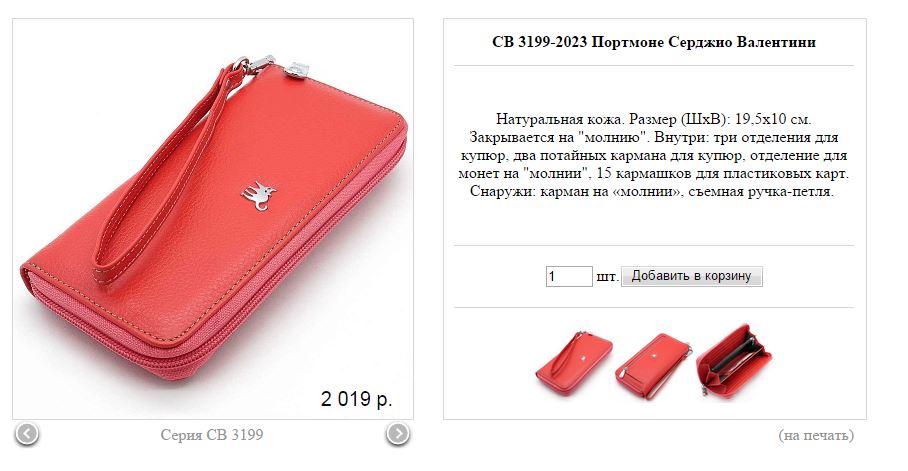Image resolution: width=908 pixels, height=471 pixels.
Task: Click the 2 019 р. price label
Action: (x=356, y=399)
